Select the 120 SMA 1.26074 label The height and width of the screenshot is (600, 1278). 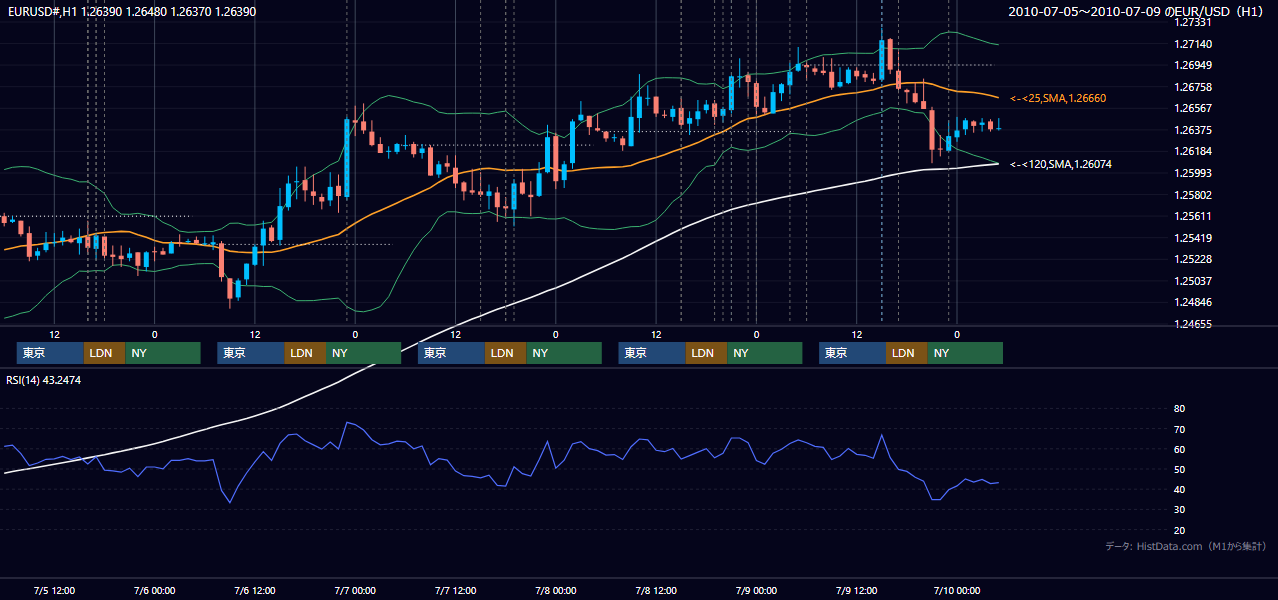(x=1061, y=164)
